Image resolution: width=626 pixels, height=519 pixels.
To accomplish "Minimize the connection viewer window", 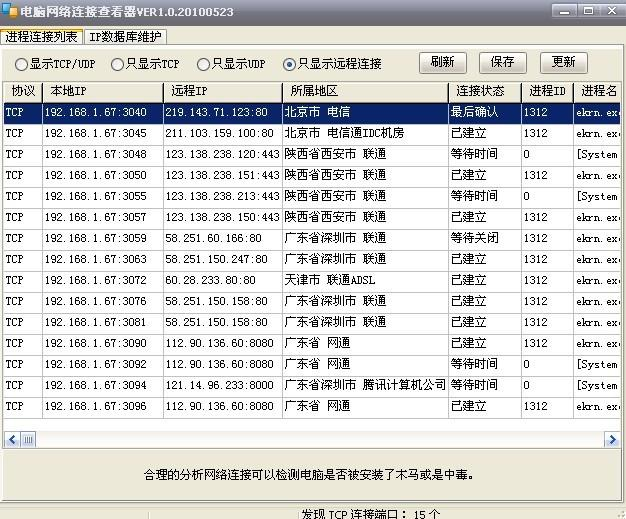I will [565, 11].
